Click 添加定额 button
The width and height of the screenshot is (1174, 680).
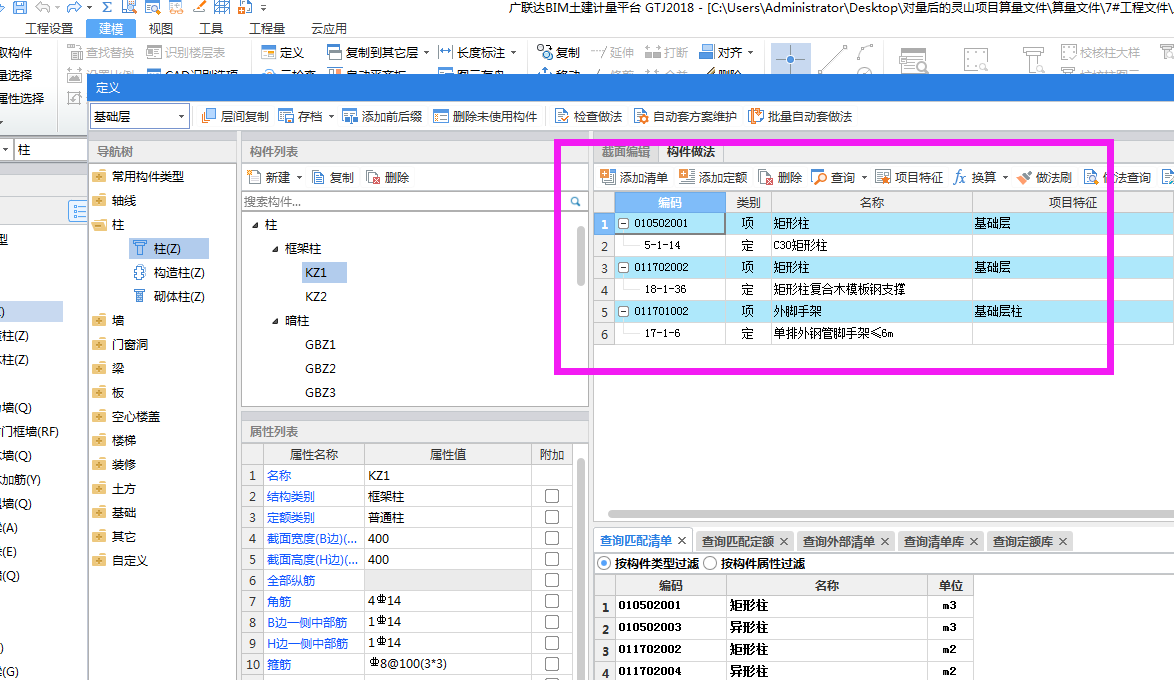coord(713,177)
